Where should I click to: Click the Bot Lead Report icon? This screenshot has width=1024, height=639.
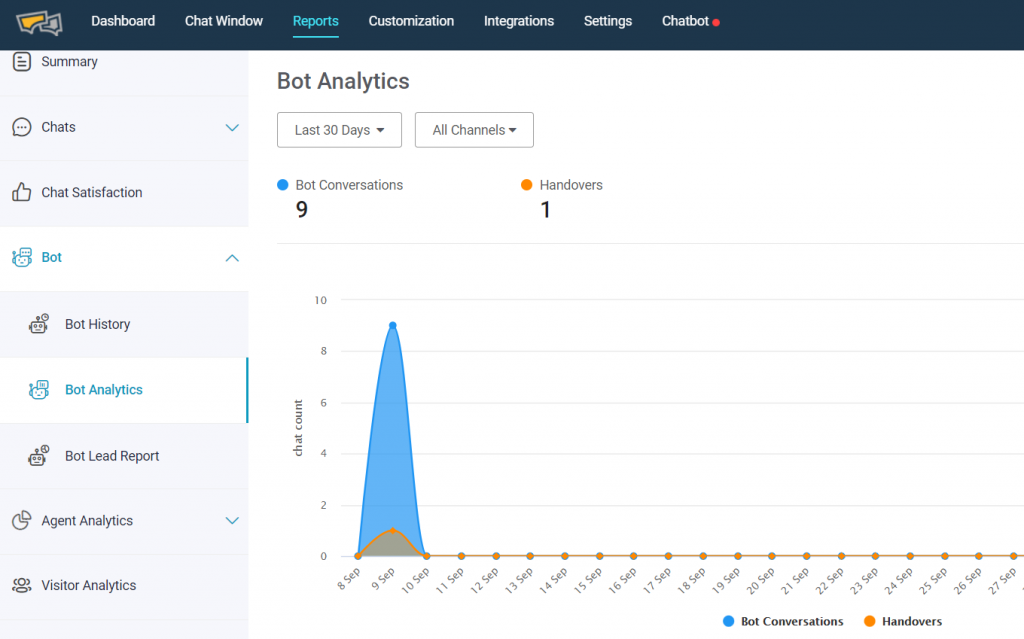[x=39, y=456]
